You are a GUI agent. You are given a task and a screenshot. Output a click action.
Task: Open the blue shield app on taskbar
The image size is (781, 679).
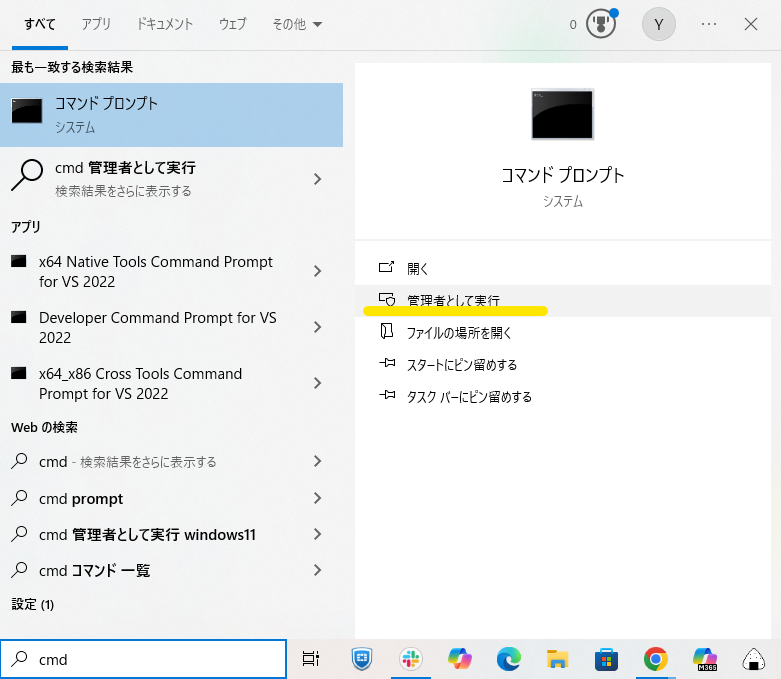[x=362, y=659]
